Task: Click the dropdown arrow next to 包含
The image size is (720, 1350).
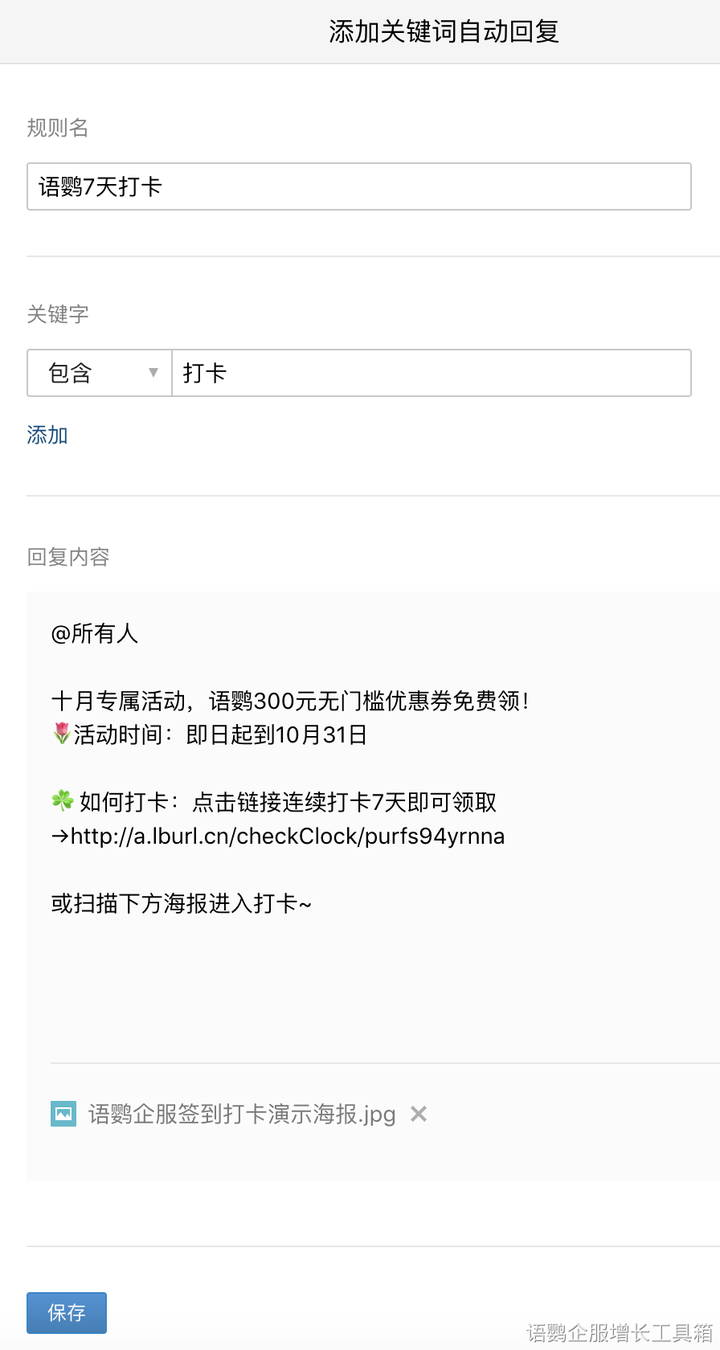Action: click(153, 373)
